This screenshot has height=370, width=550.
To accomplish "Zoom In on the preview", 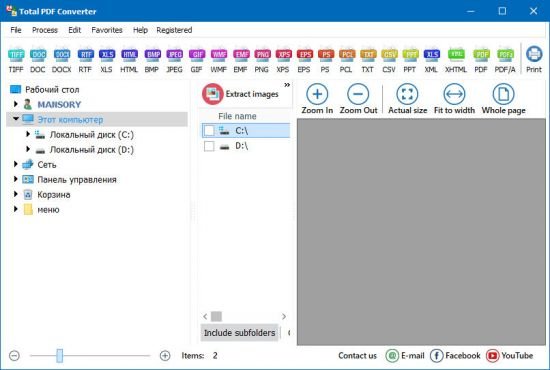I will pos(317,99).
